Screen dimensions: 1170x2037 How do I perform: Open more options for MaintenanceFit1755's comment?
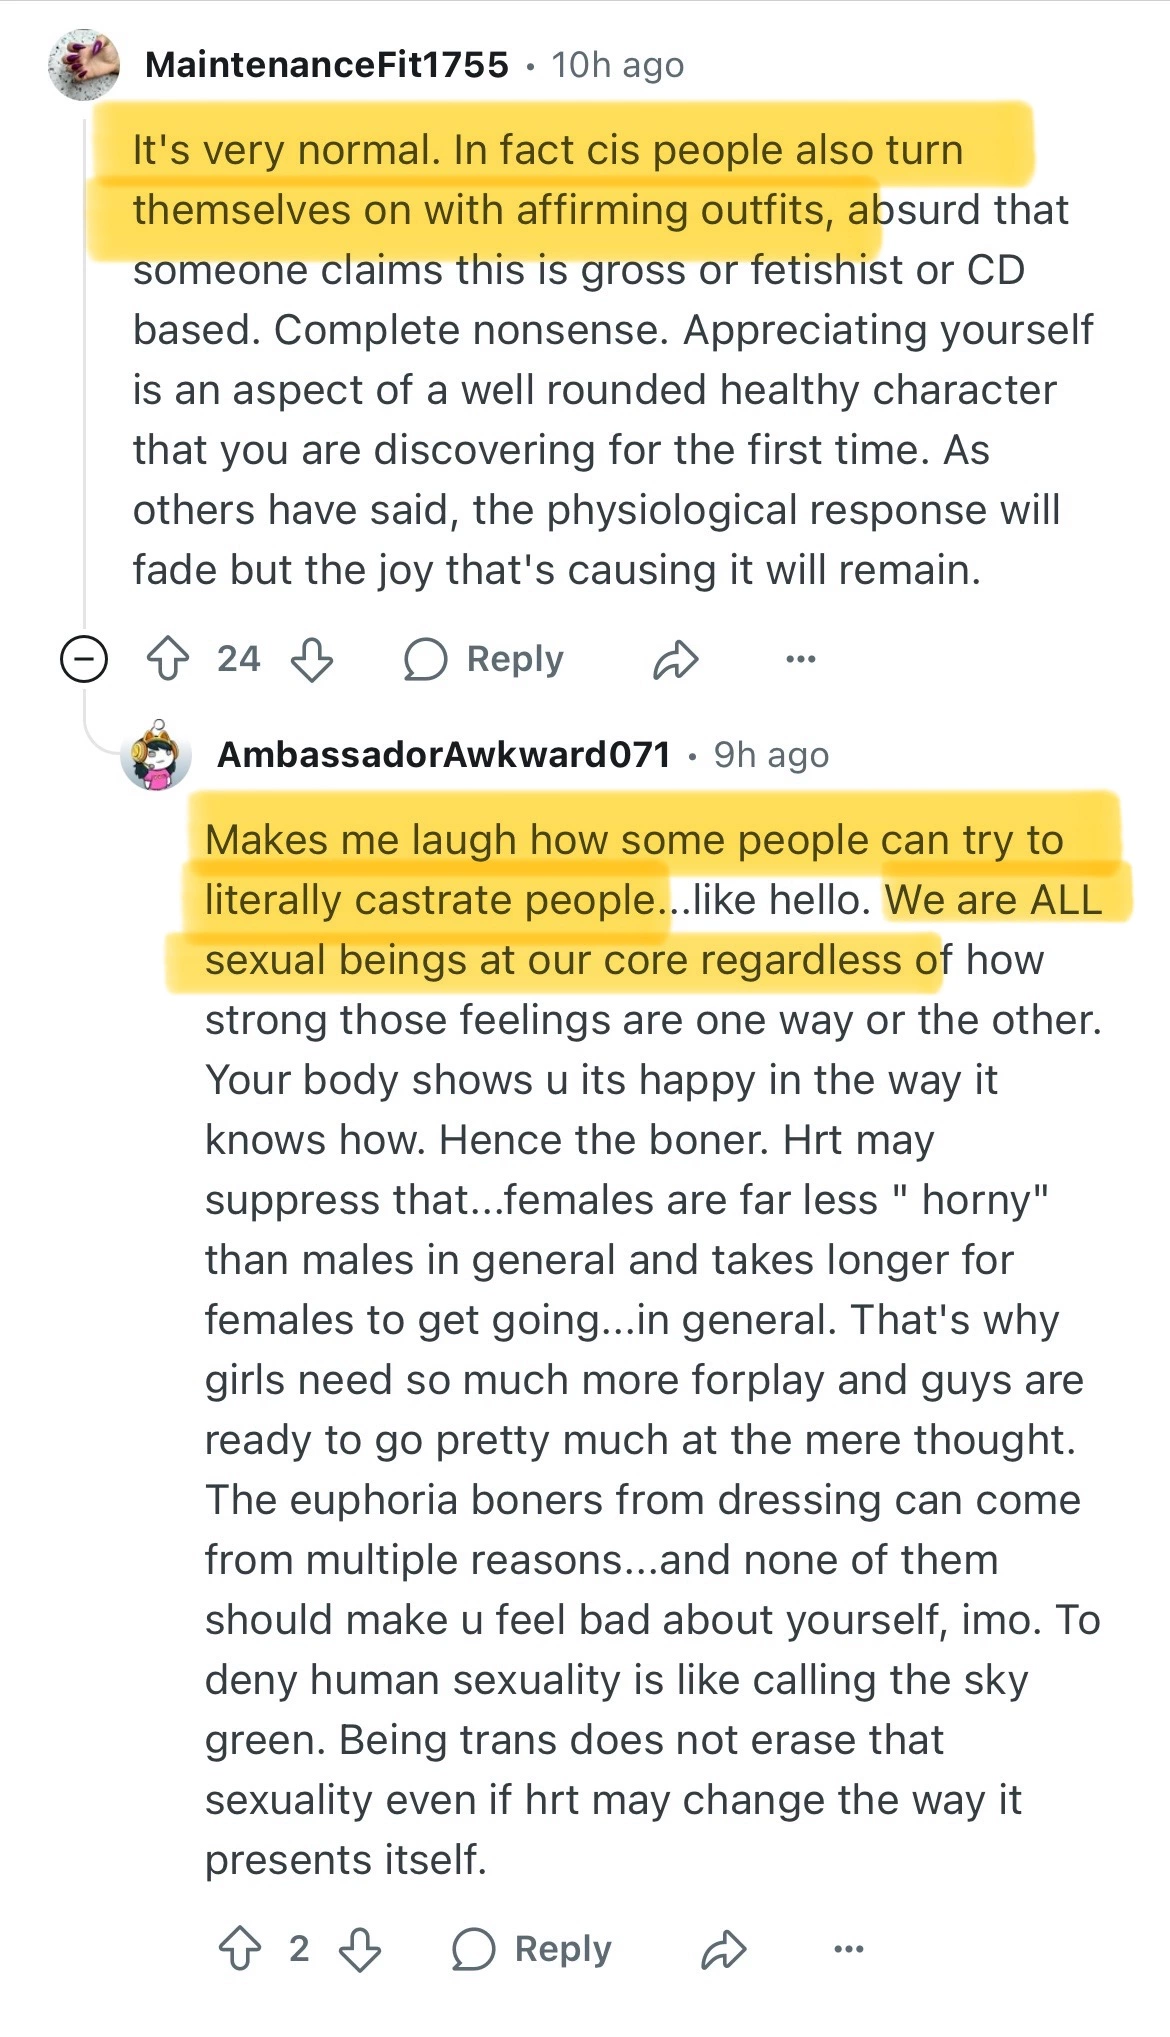(800, 659)
